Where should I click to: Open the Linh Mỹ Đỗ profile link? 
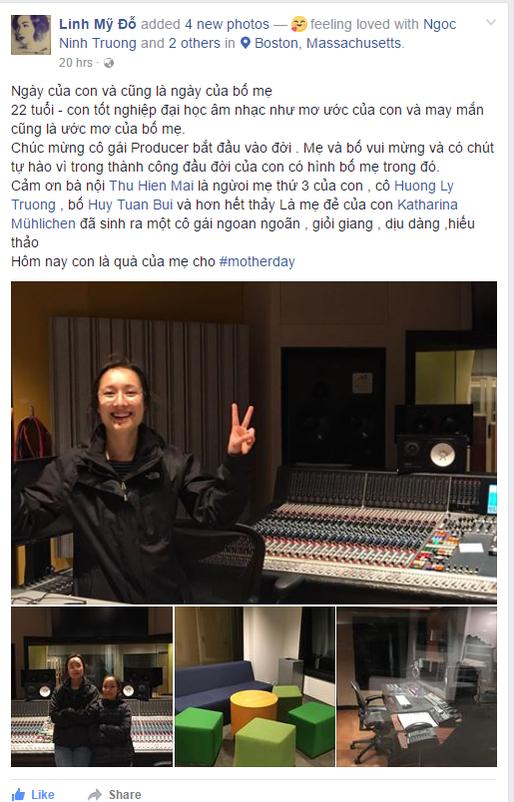(98, 24)
